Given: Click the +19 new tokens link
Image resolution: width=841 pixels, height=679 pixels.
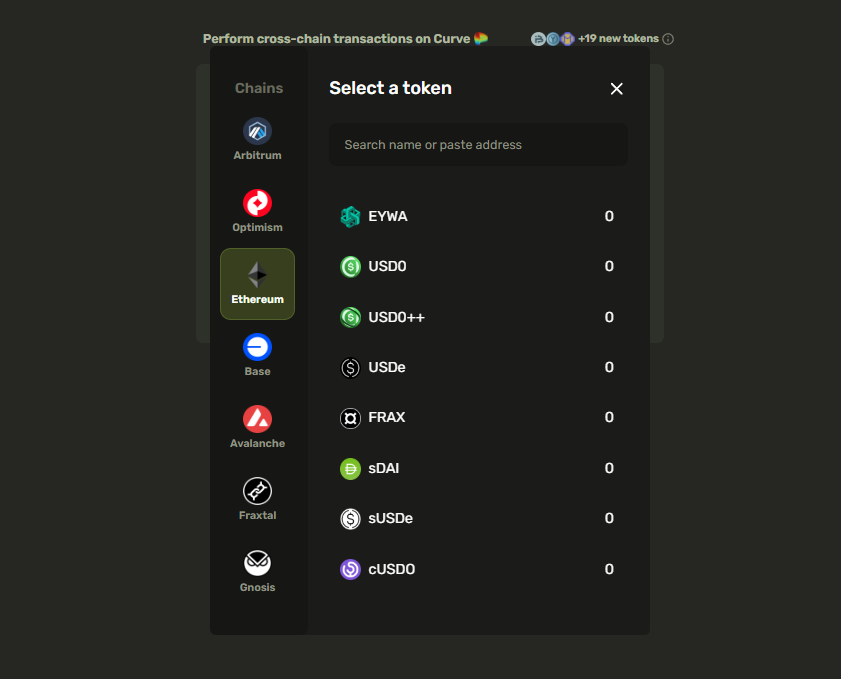Looking at the screenshot, I should coord(618,39).
